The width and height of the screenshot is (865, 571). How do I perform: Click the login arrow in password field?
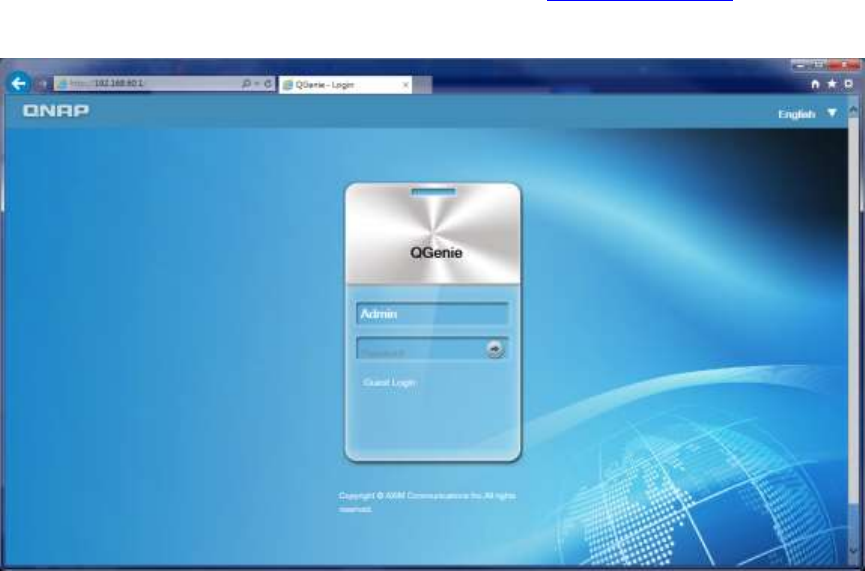(495, 349)
